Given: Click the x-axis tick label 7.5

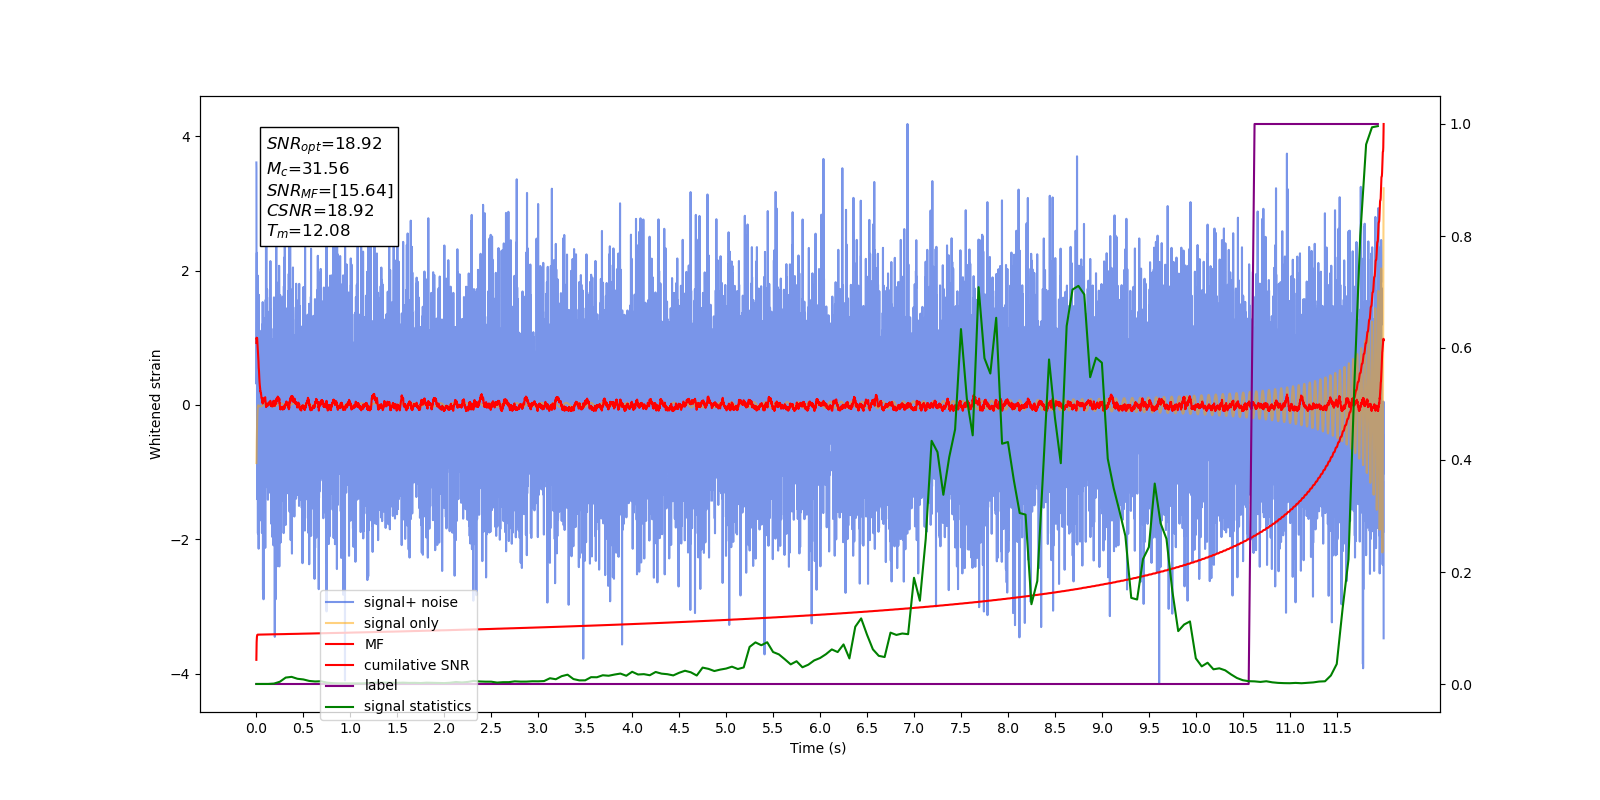Looking at the screenshot, I should click(x=961, y=728).
